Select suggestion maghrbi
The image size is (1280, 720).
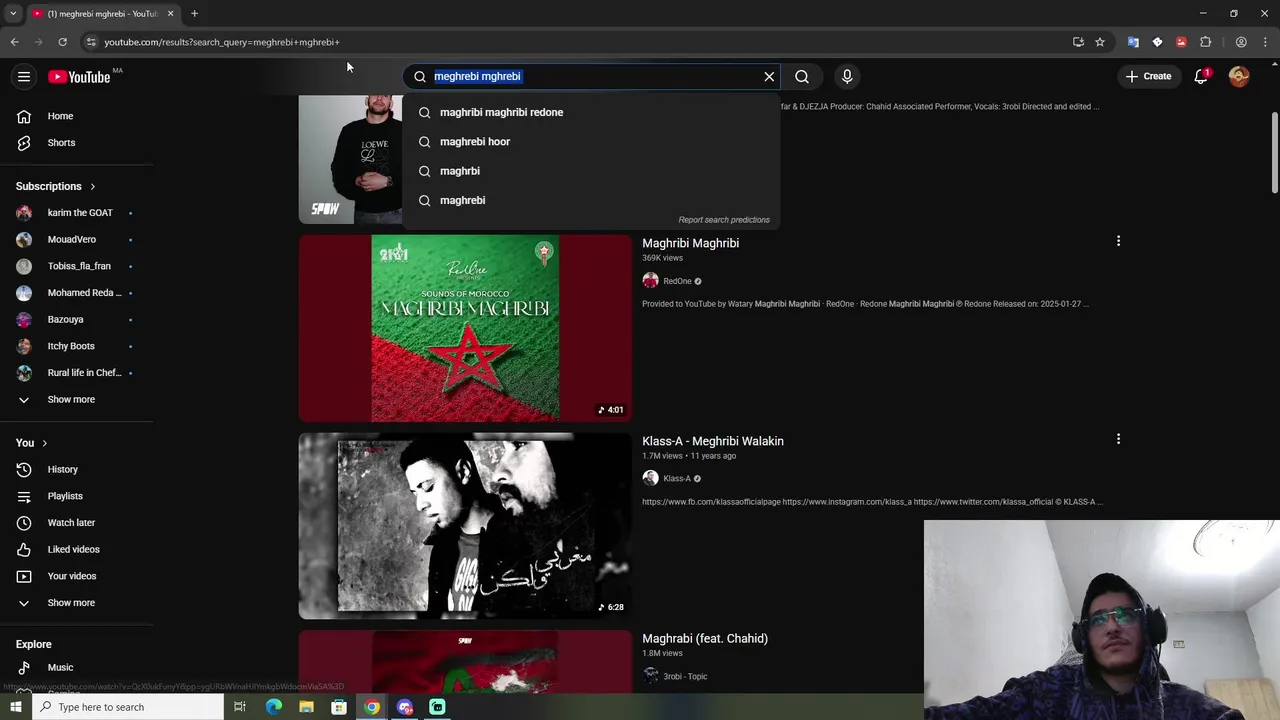coord(591,171)
